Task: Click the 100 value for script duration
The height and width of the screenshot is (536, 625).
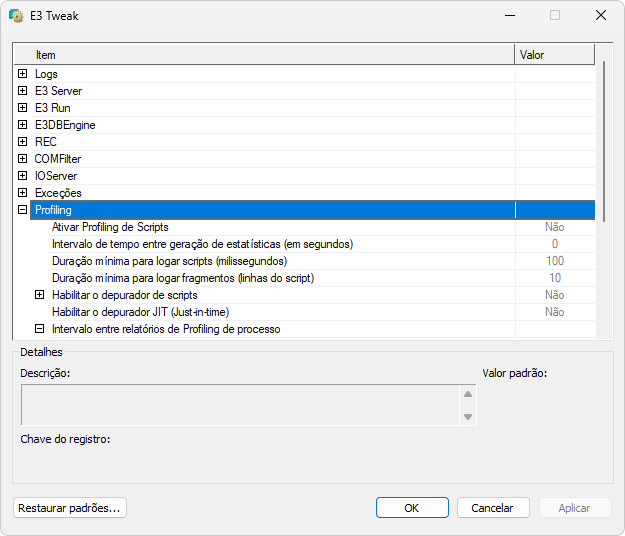Action: [x=555, y=261]
